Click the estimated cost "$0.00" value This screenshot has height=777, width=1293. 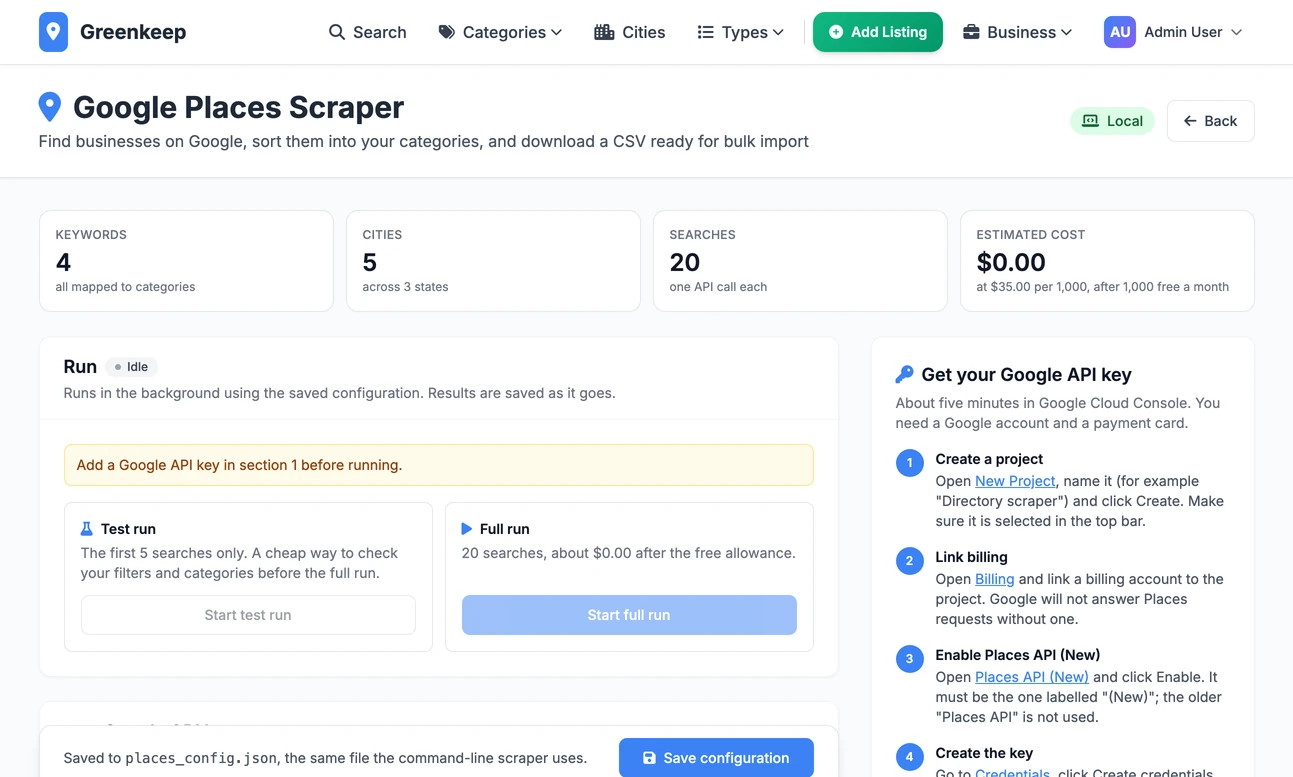pos(1011,262)
